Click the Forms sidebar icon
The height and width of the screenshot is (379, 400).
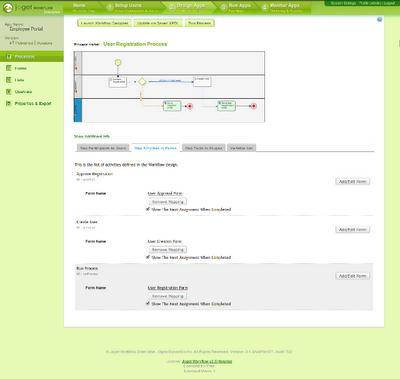click(9, 68)
